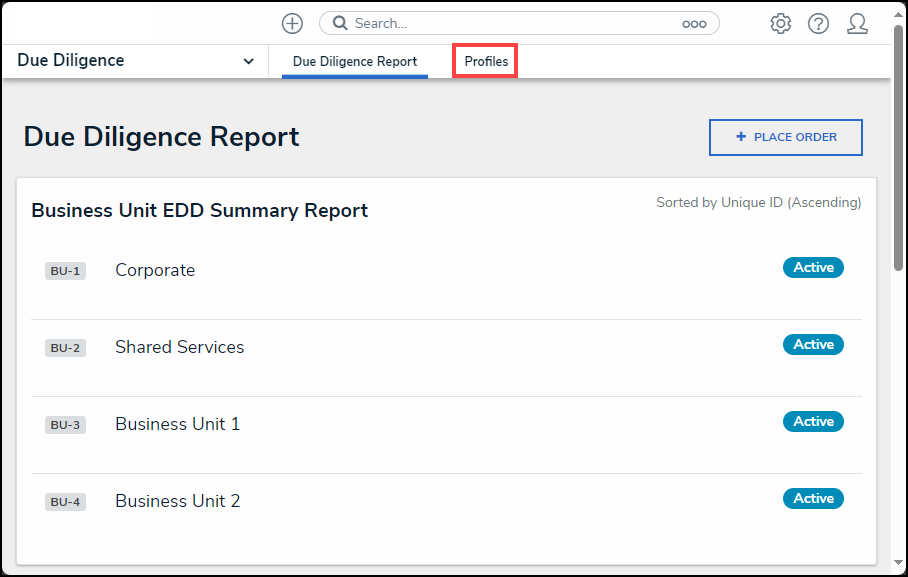Open the help question mark icon
Image resolution: width=908 pixels, height=577 pixels.
(x=818, y=24)
